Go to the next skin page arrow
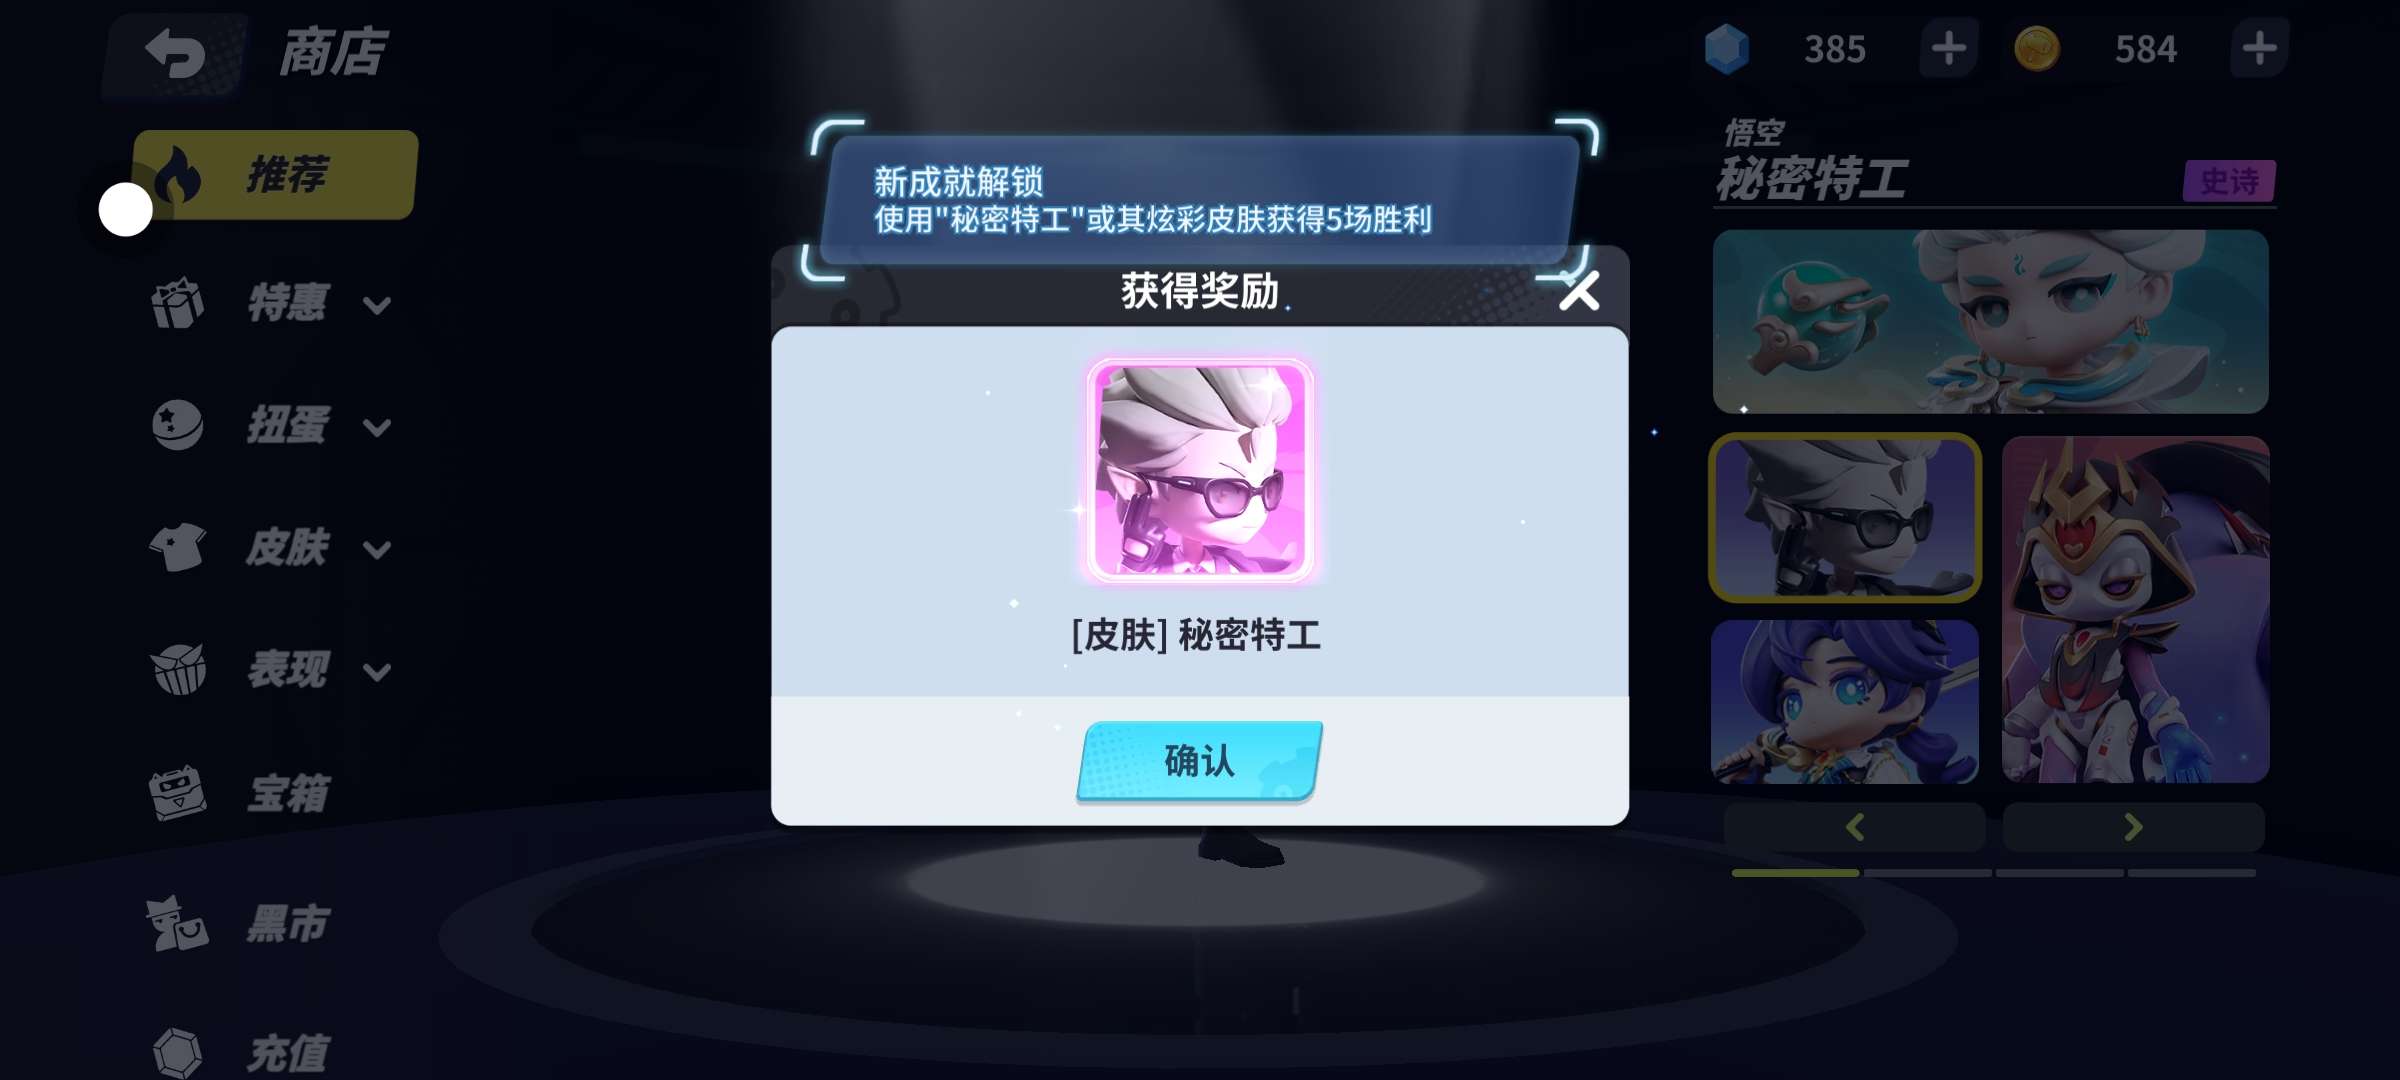Image resolution: width=2400 pixels, height=1080 pixels. 2133,827
